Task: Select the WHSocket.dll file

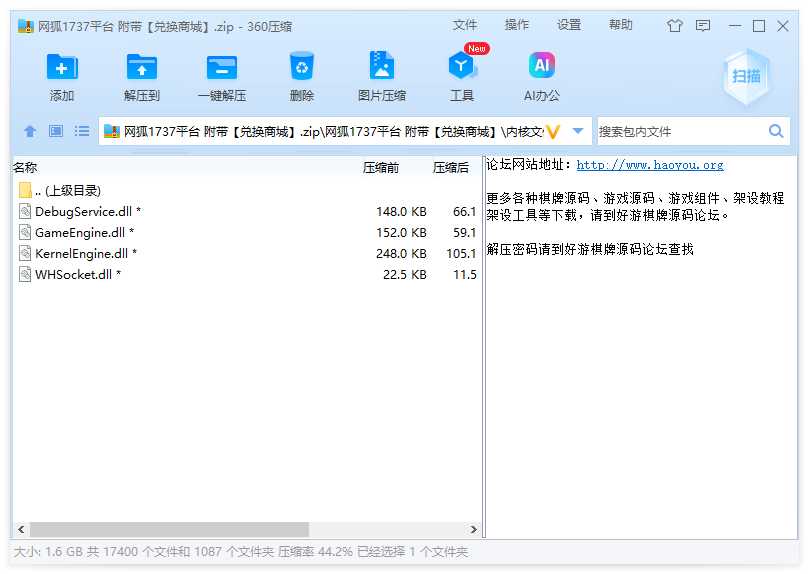Action: click(x=247, y=275)
